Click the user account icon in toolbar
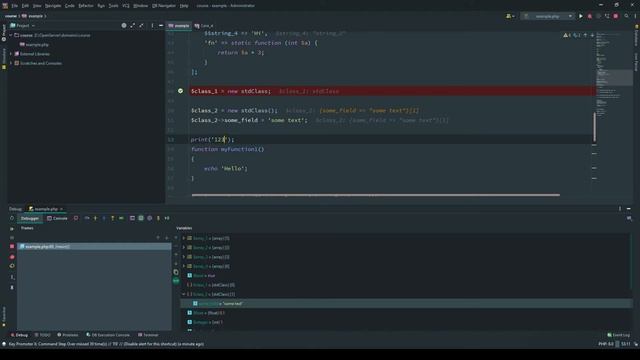Screen dimensions: 640x360 coord(509,16)
